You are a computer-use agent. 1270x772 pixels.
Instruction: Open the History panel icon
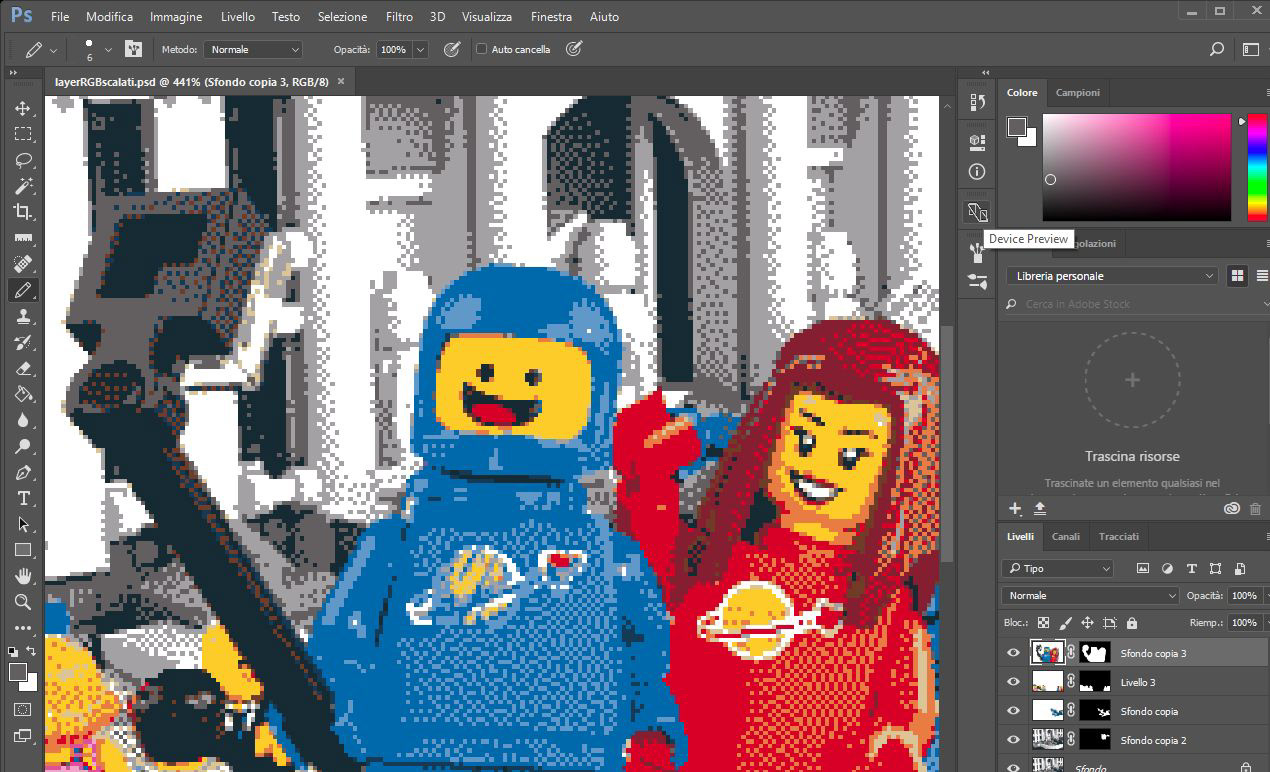977,101
